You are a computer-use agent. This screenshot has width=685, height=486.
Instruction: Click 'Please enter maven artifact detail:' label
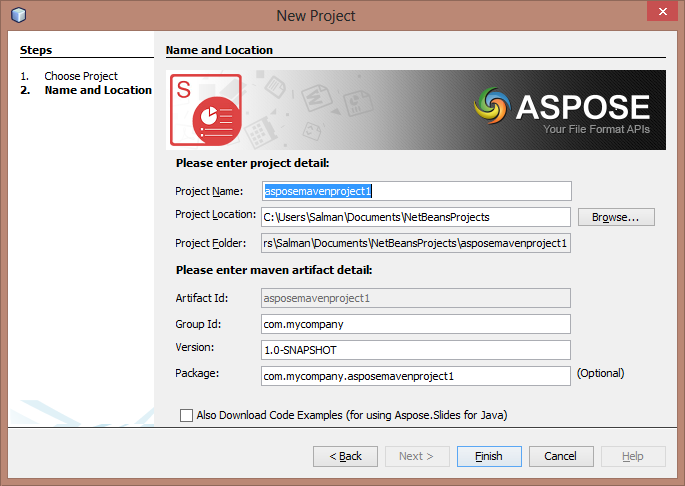[274, 270]
